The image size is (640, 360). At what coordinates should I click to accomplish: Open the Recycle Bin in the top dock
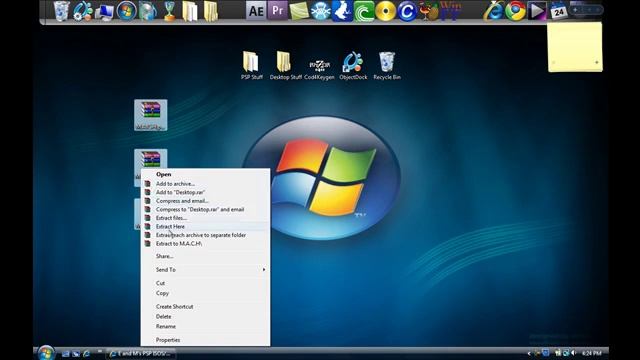pyautogui.click(x=62, y=11)
